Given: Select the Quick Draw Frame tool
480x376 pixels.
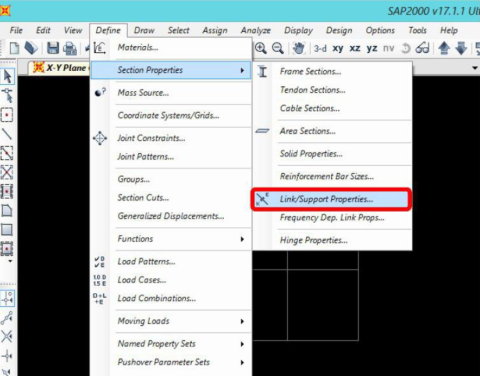Looking at the screenshot, I should tap(7, 153).
